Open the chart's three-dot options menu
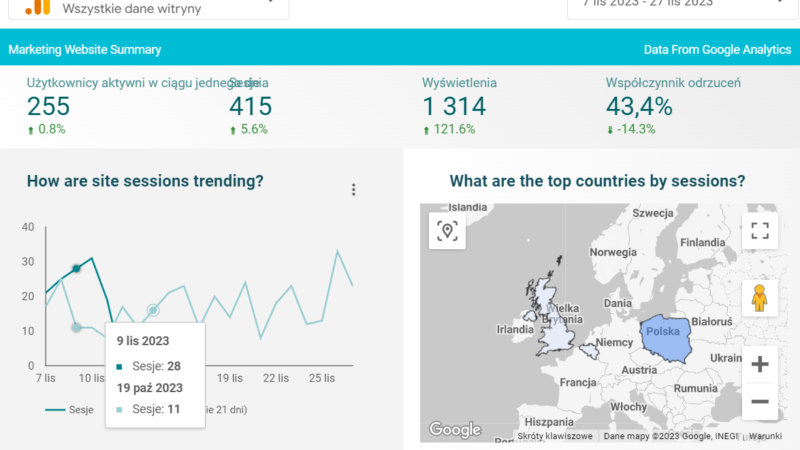Viewport: 800px width, 450px height. (x=353, y=190)
